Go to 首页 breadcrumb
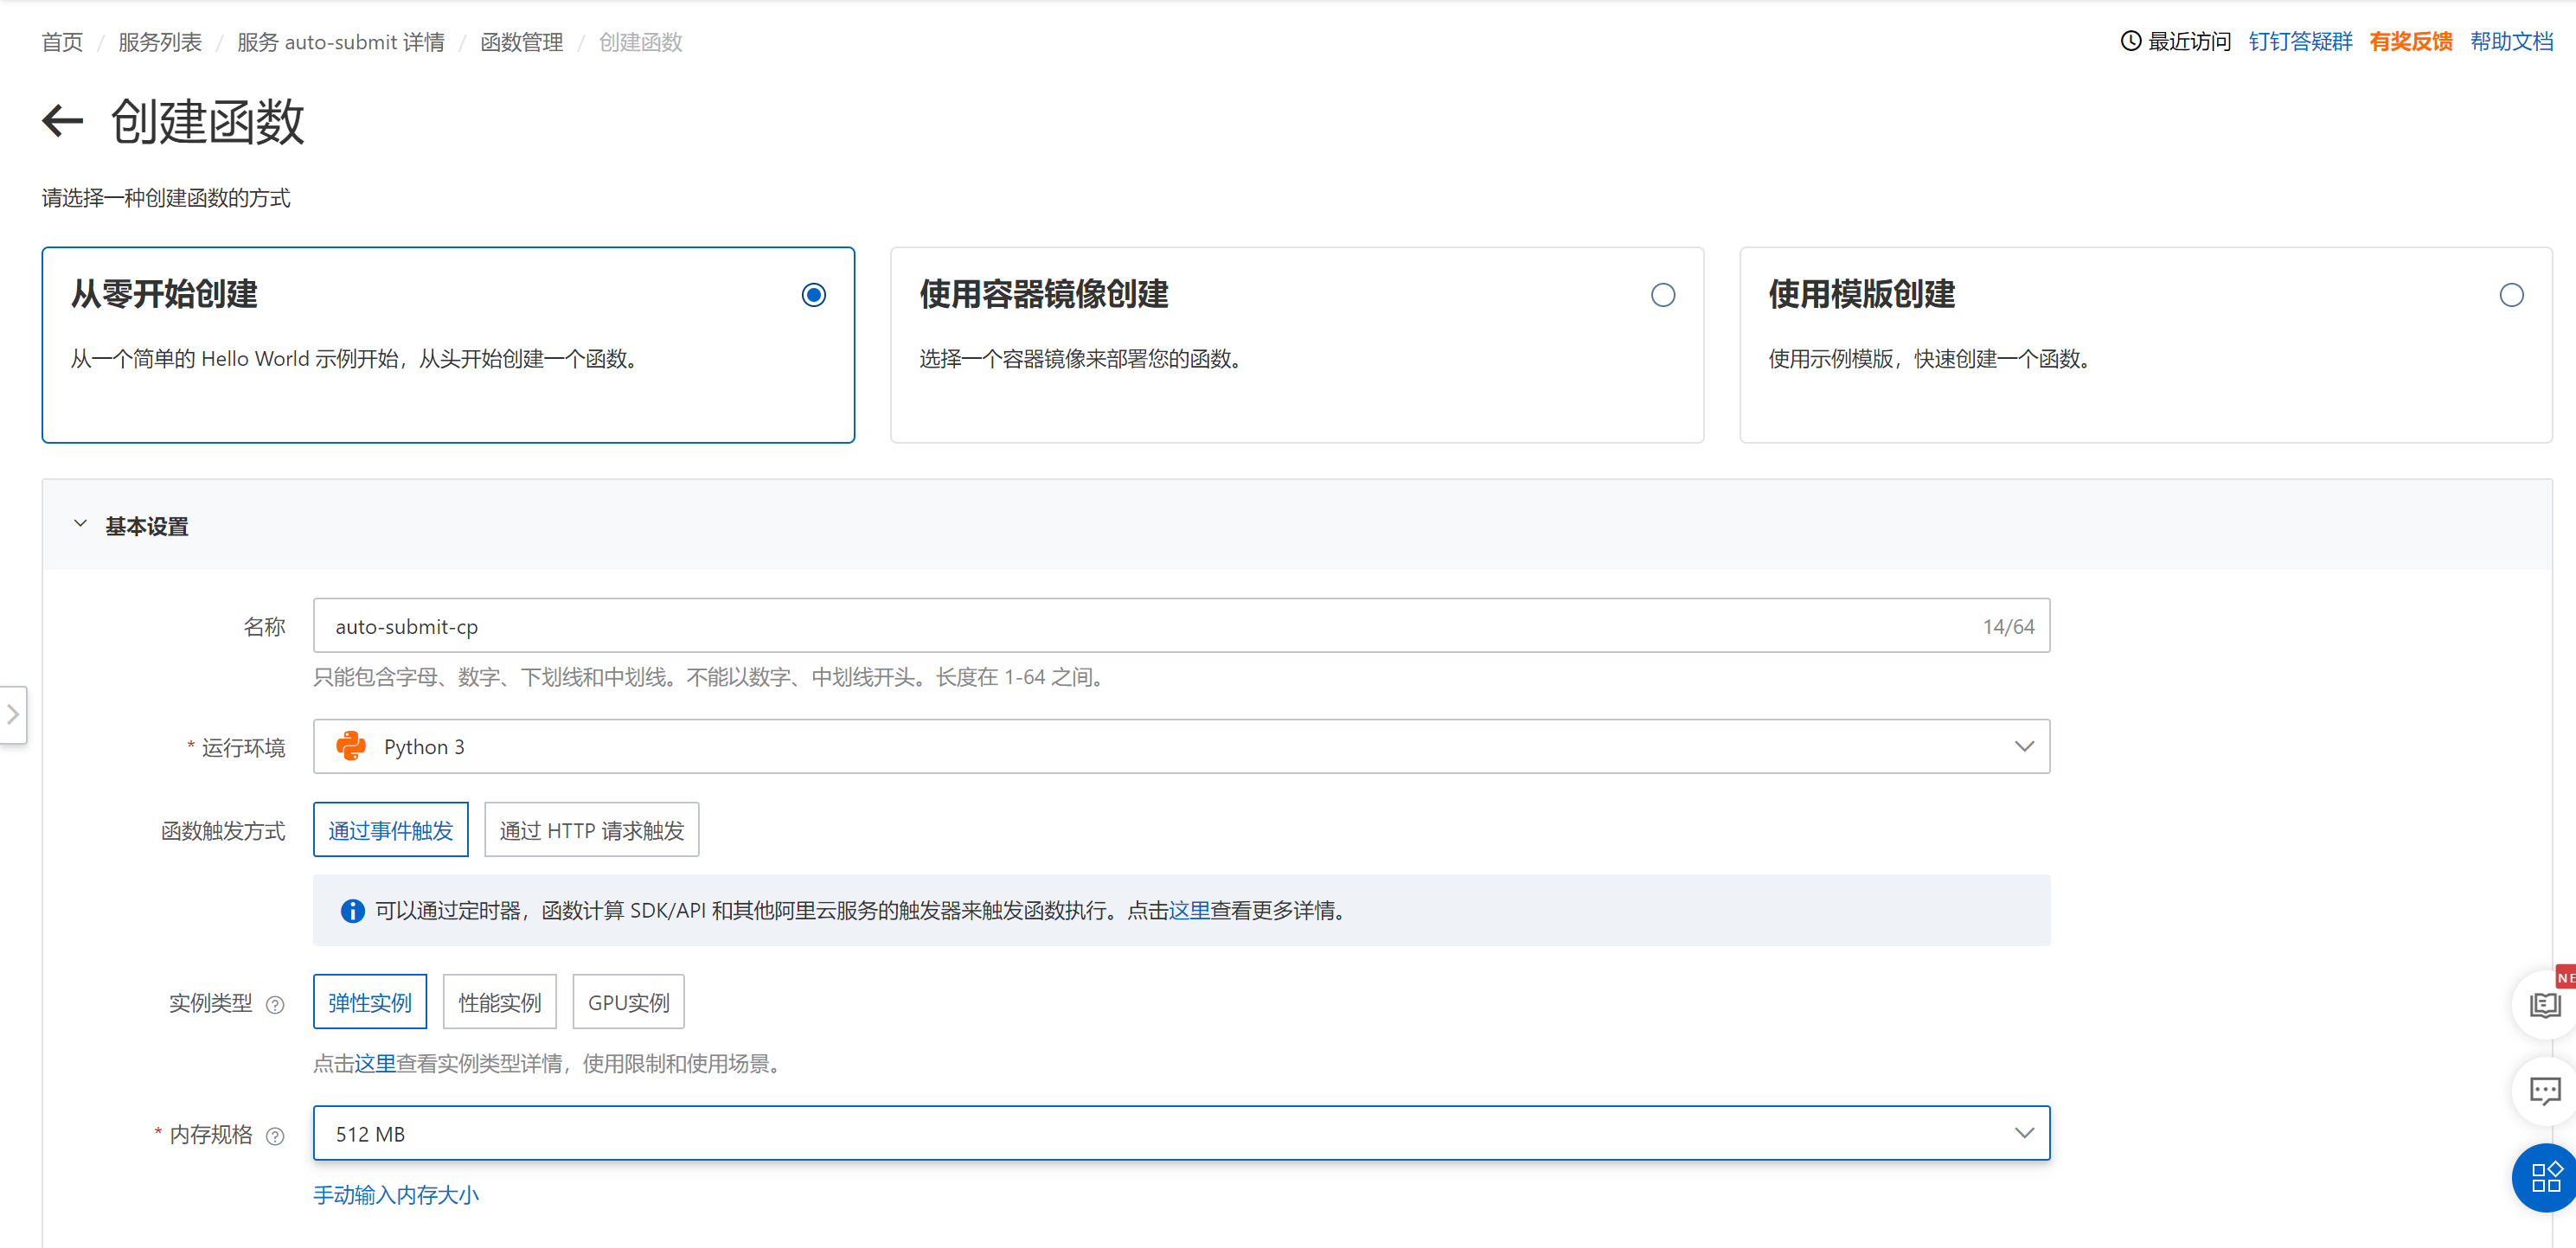Image resolution: width=2576 pixels, height=1248 pixels. pos(62,42)
